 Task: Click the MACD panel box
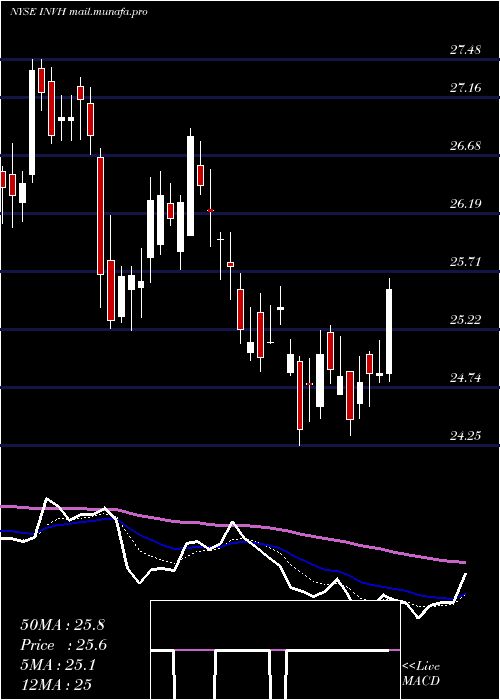pyautogui.click(x=275, y=650)
